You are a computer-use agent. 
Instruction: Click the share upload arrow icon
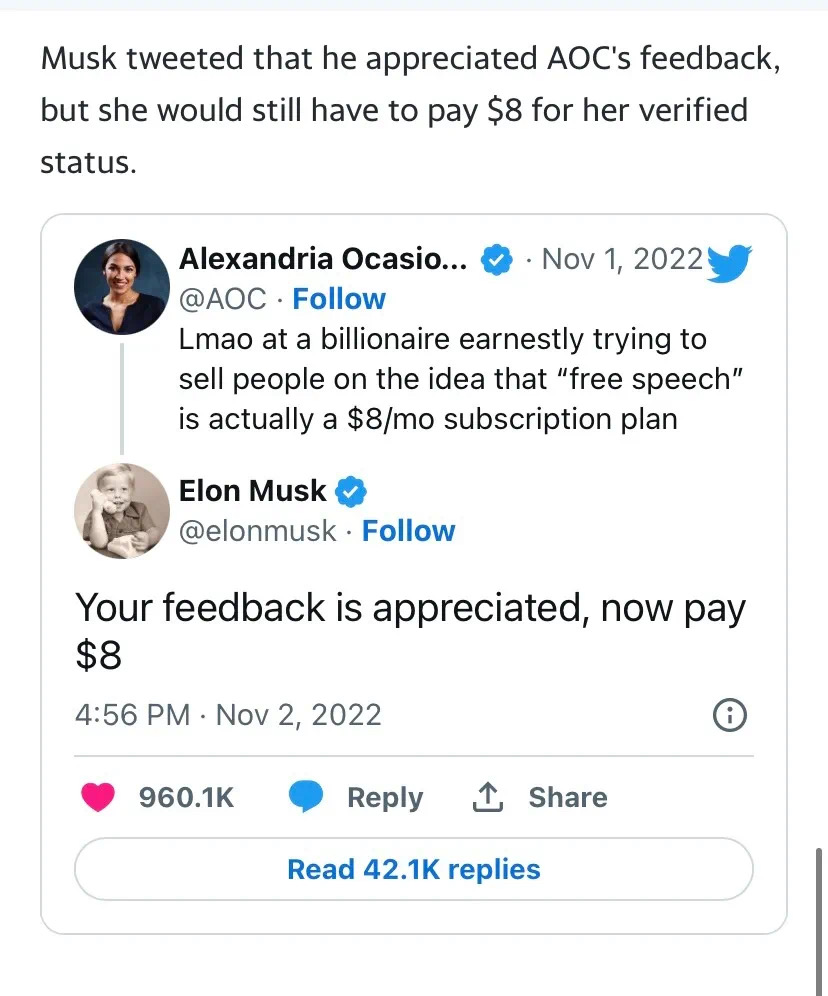pos(488,797)
